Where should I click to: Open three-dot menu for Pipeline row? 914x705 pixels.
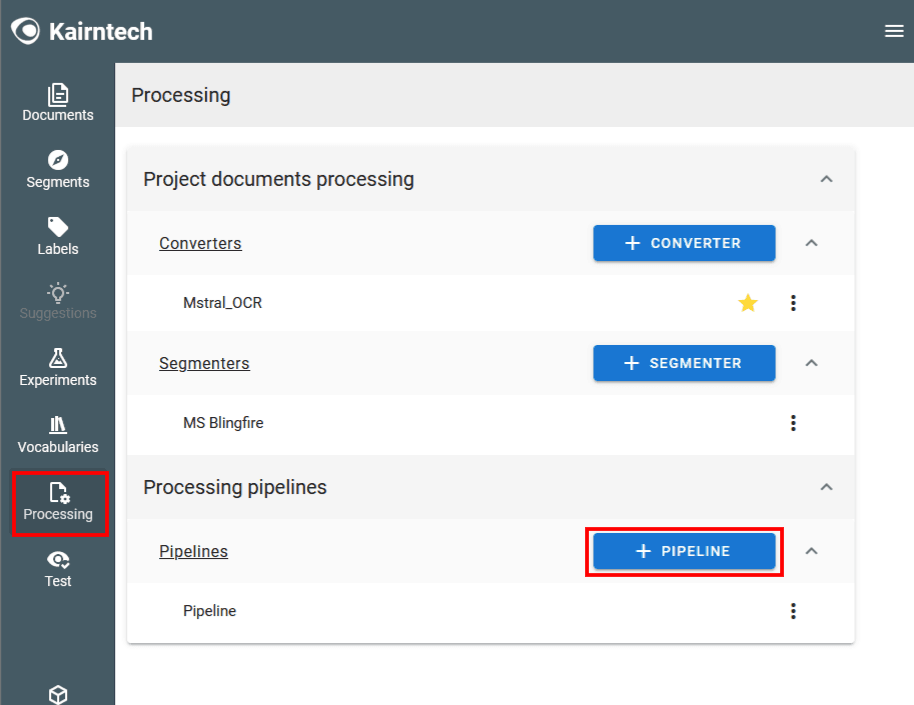coord(793,611)
